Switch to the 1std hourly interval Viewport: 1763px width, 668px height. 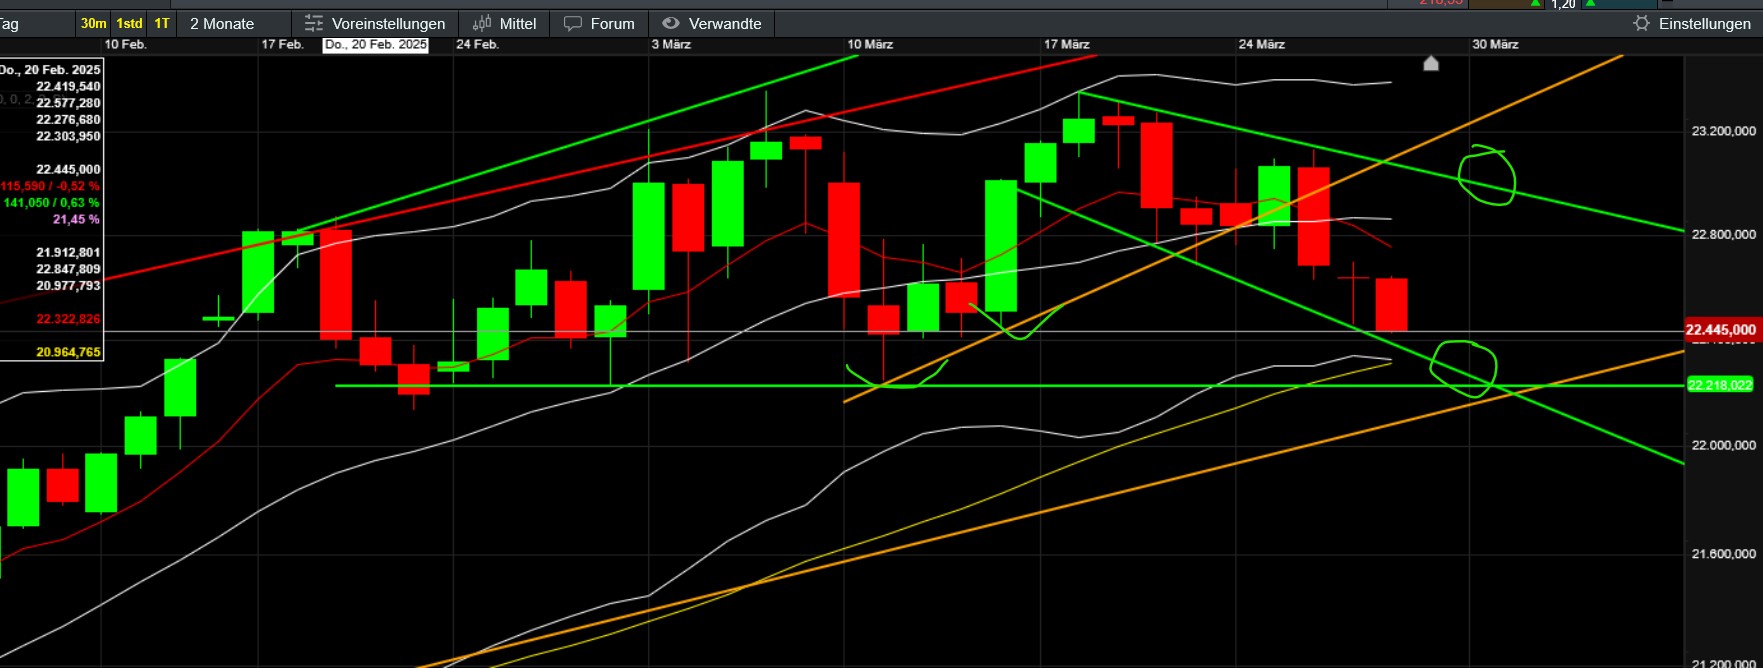click(x=129, y=23)
